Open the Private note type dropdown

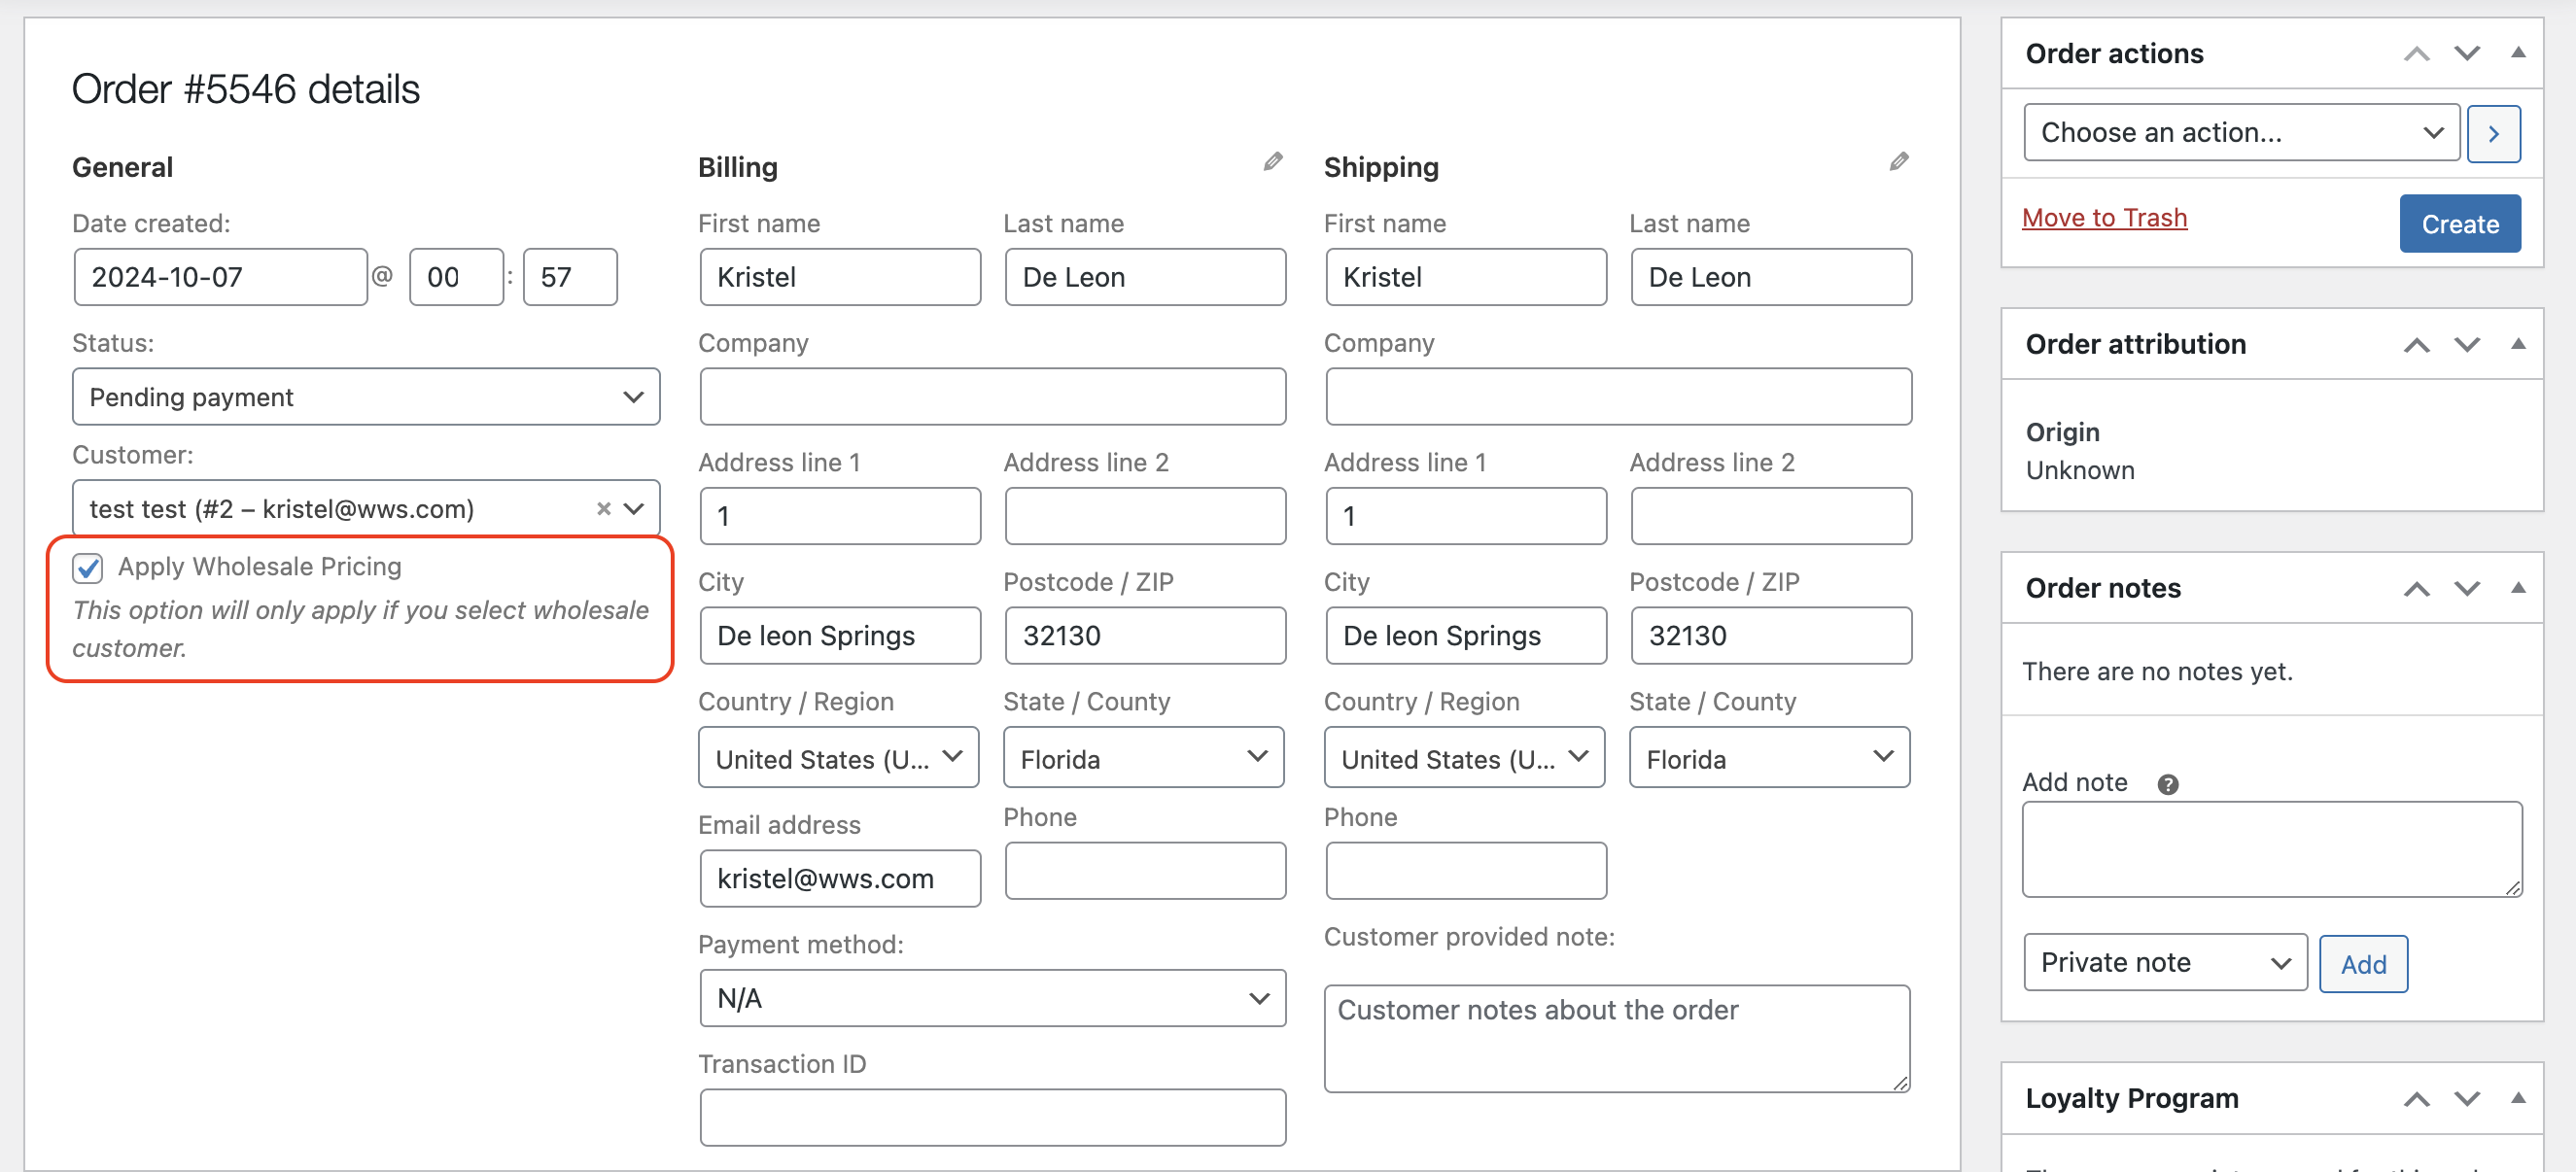pos(2164,962)
